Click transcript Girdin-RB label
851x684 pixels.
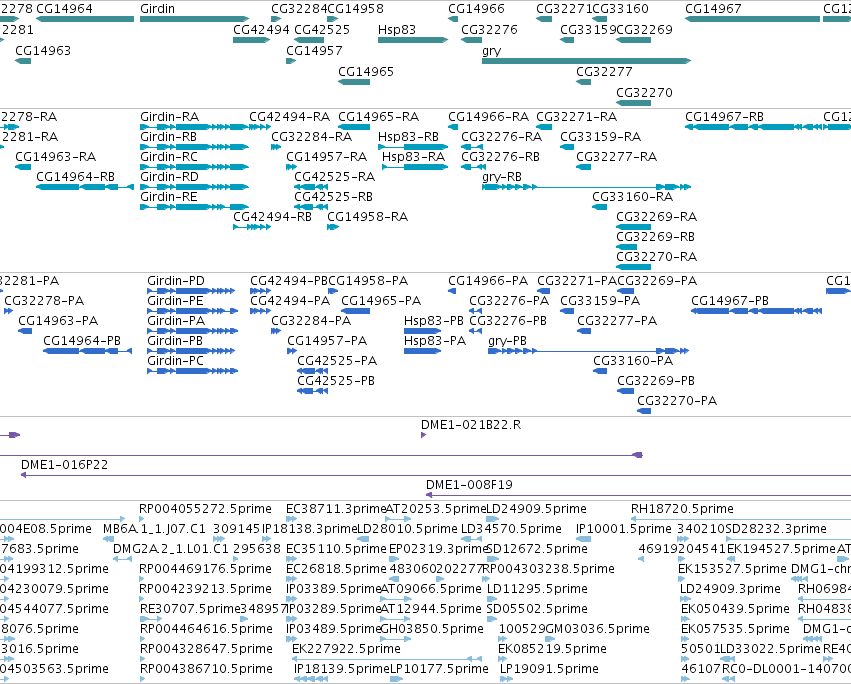(x=168, y=137)
